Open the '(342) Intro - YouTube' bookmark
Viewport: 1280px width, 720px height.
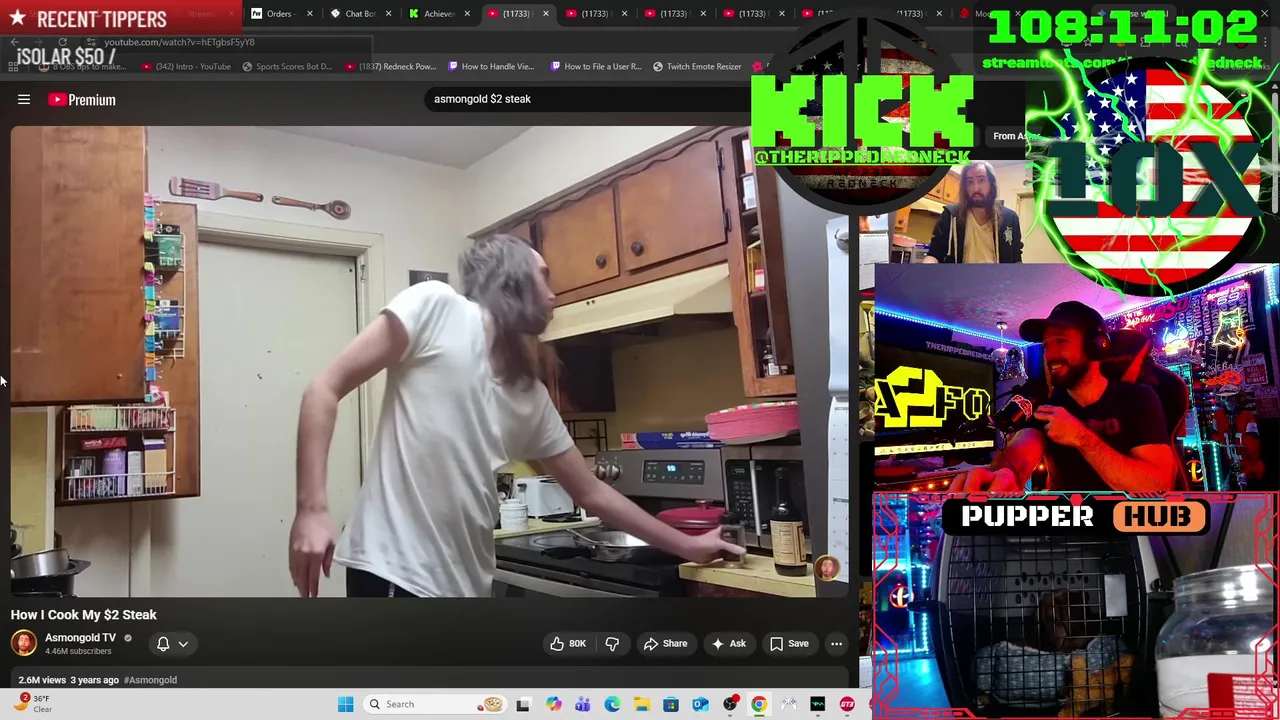[186, 67]
